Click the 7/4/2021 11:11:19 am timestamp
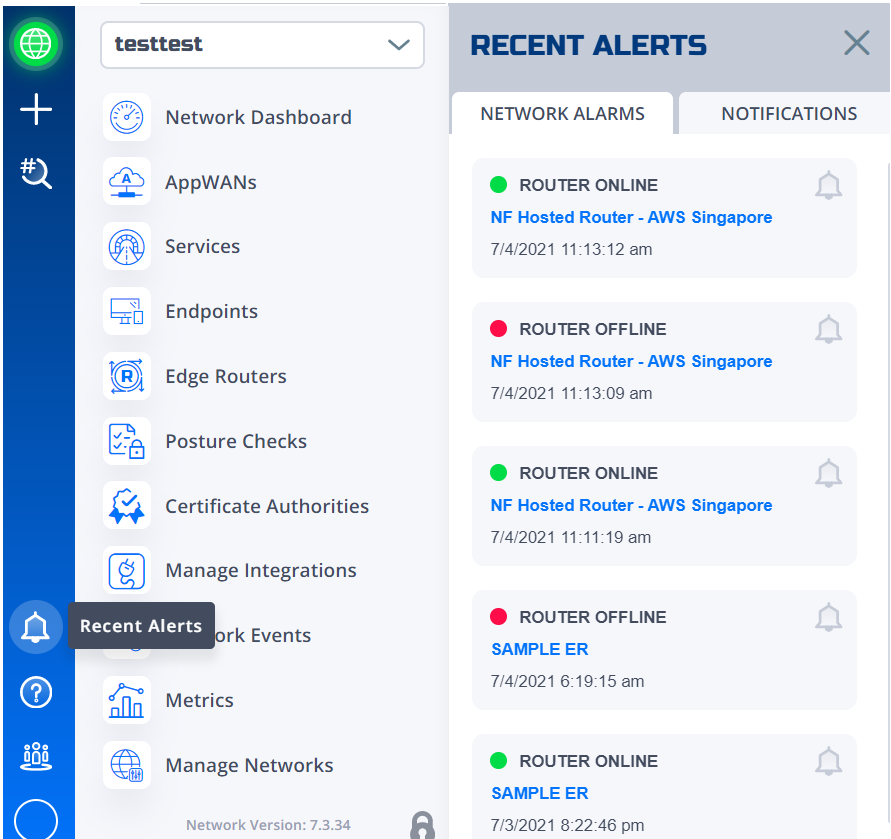This screenshot has width=891, height=839. pos(571,537)
